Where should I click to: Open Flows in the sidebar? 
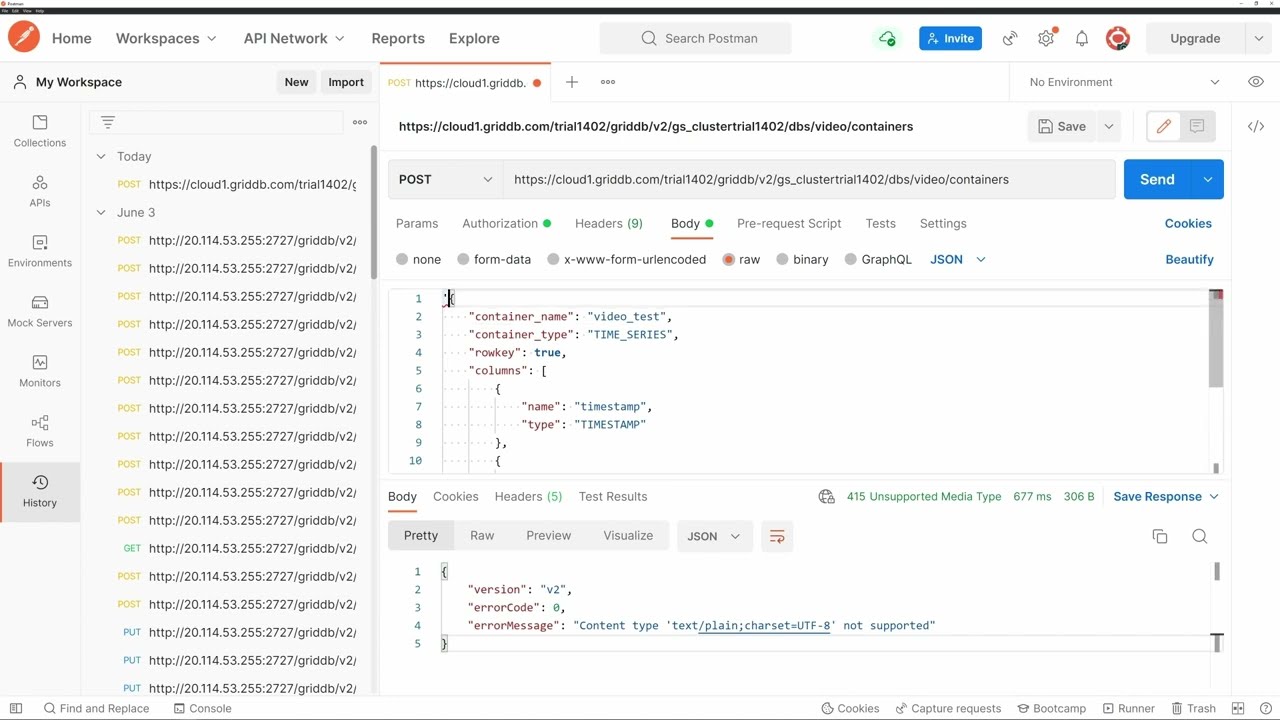(x=40, y=431)
